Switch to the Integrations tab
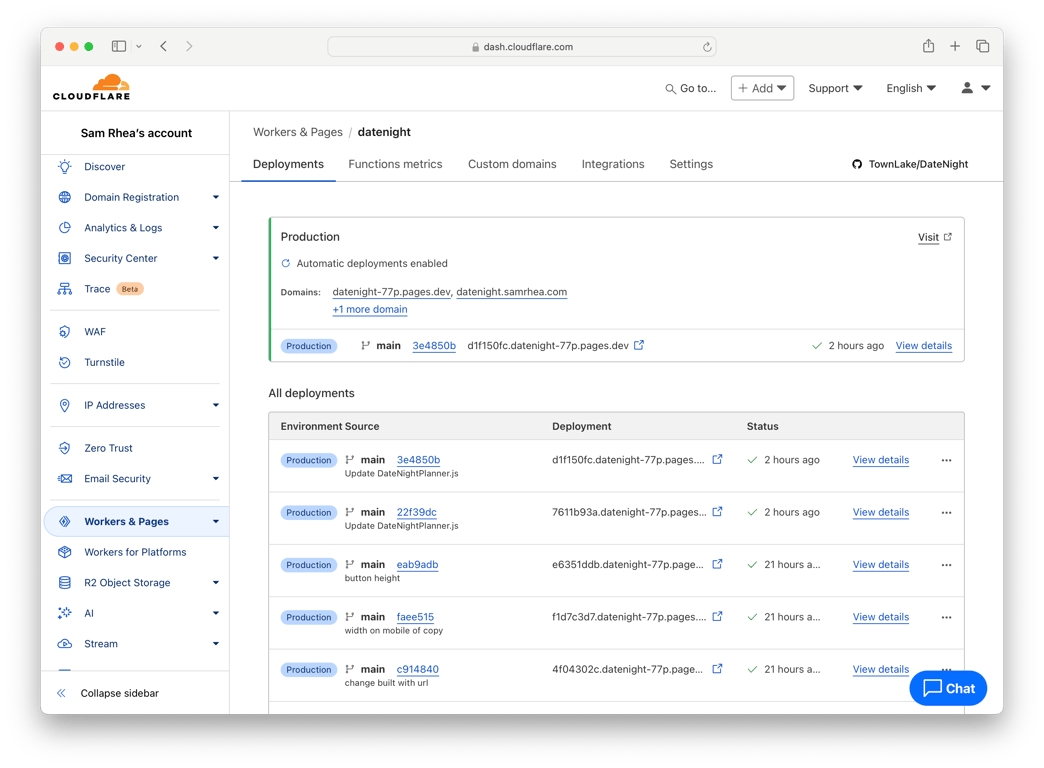1044x768 pixels. 613,164
